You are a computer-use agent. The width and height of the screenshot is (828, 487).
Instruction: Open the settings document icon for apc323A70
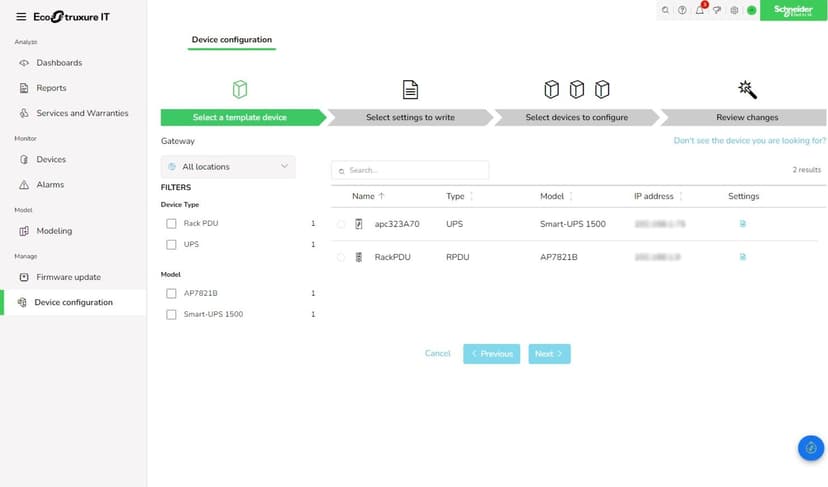[742, 224]
